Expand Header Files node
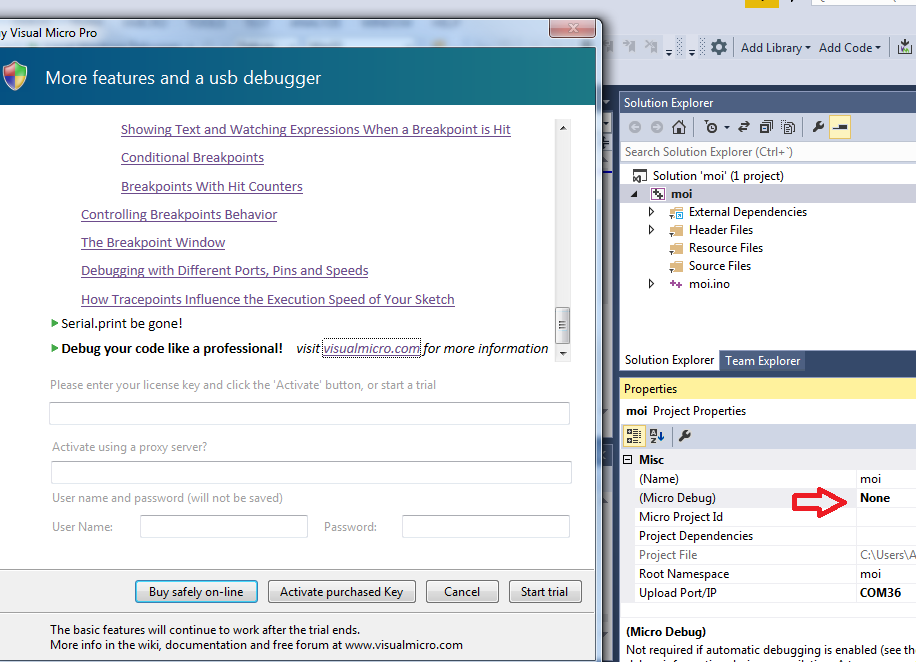The height and width of the screenshot is (662, 916). [x=651, y=230]
